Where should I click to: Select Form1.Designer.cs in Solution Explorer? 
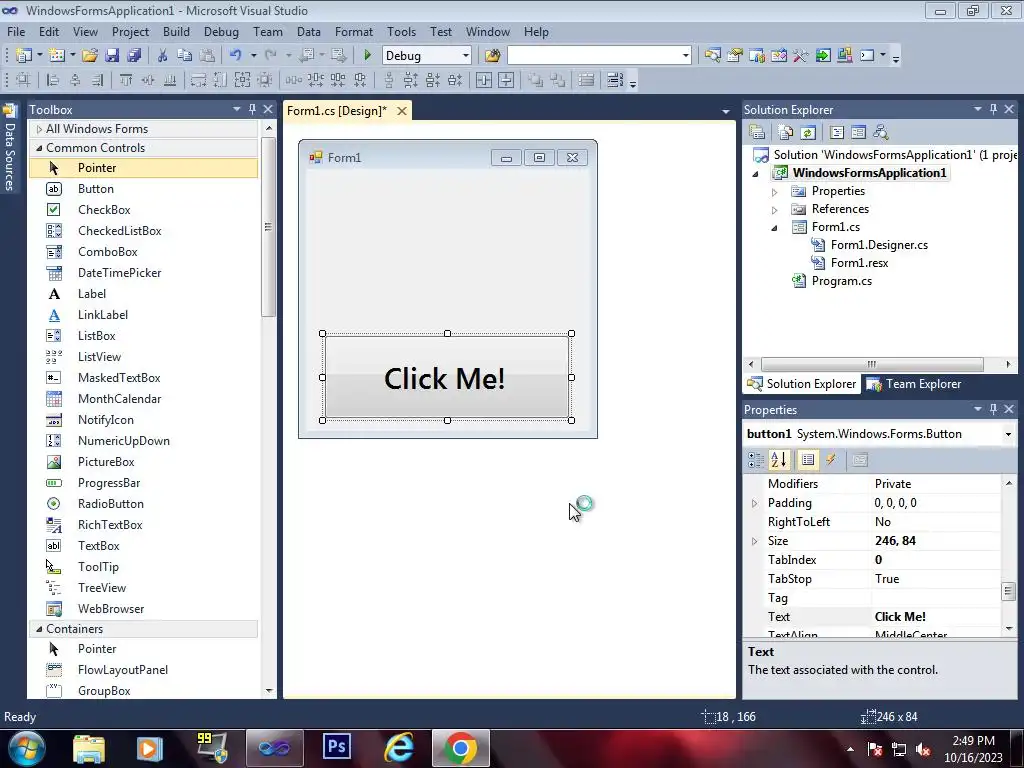click(879, 245)
